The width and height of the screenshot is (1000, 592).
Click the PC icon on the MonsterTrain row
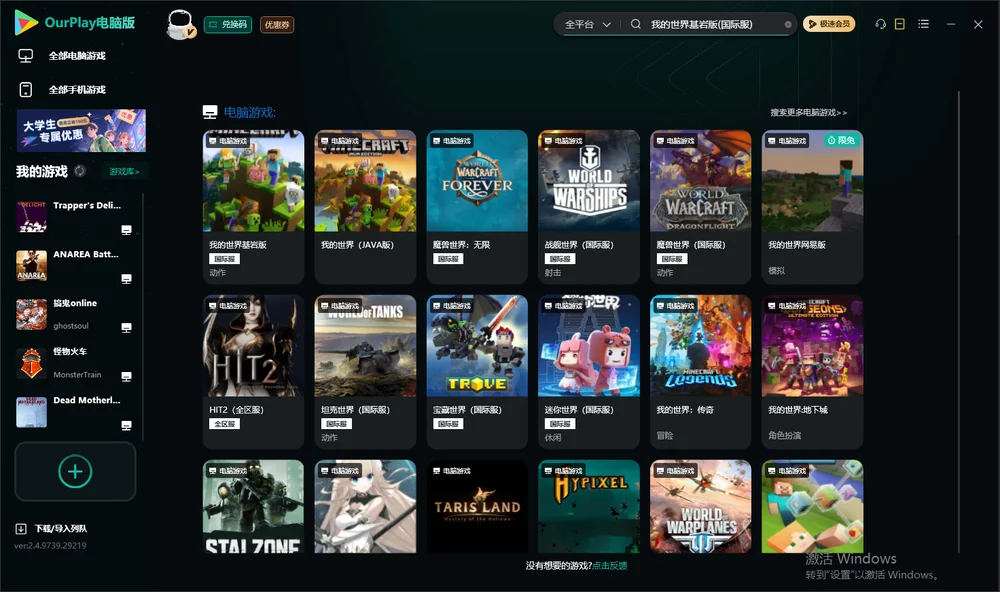pos(126,376)
